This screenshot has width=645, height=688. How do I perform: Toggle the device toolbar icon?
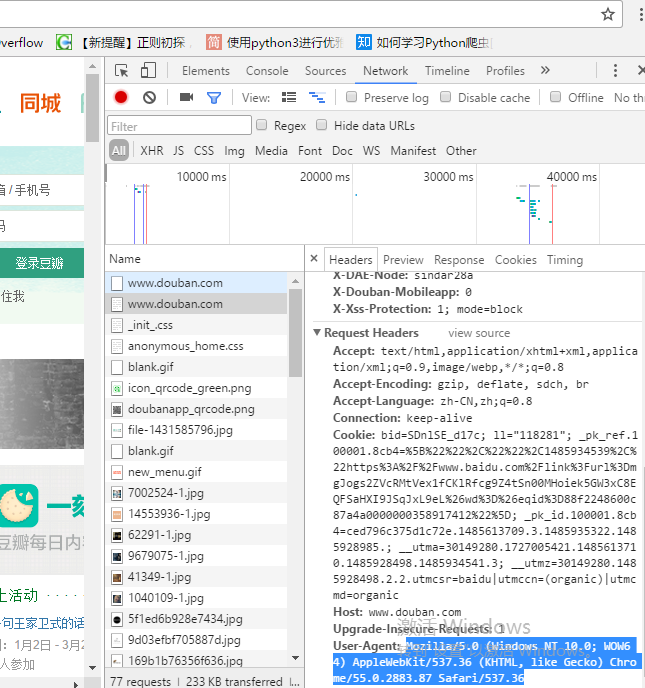click(x=148, y=70)
